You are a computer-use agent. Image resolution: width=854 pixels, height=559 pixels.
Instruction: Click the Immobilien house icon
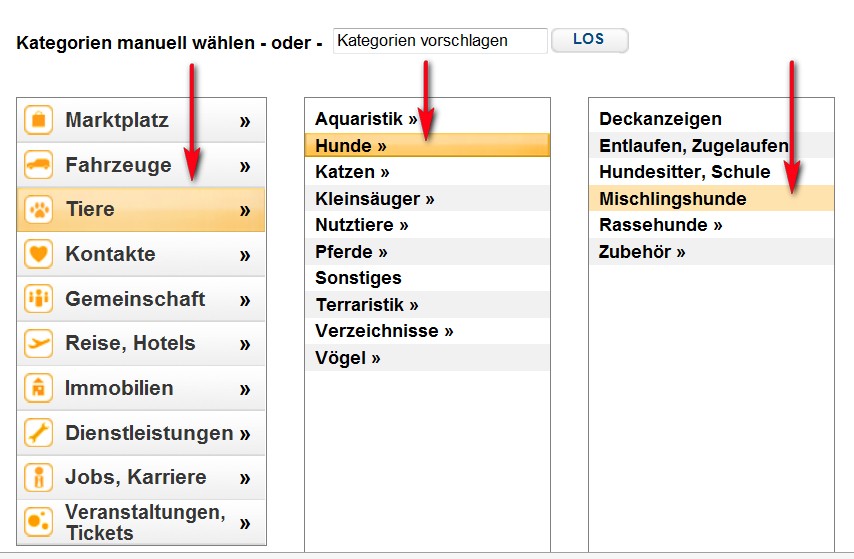tap(39, 388)
